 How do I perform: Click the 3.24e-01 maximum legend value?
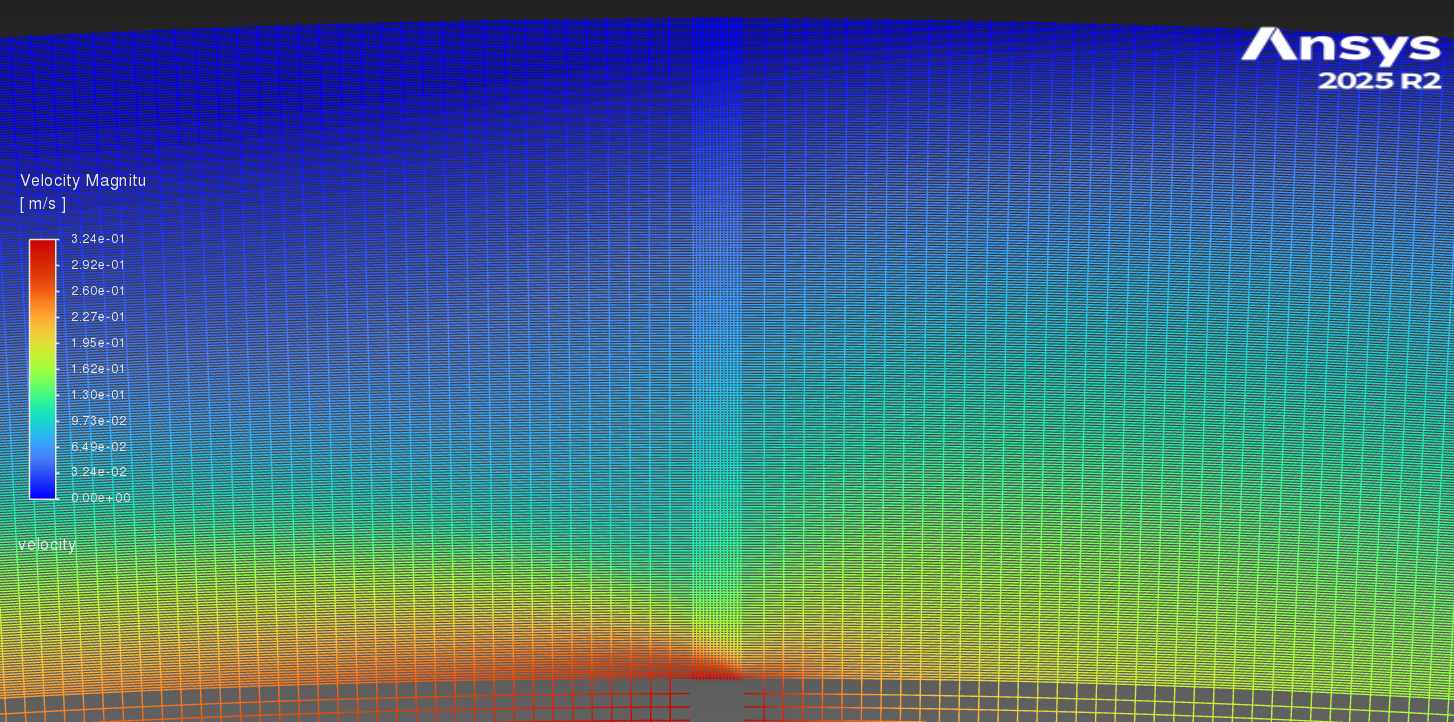coord(98,239)
